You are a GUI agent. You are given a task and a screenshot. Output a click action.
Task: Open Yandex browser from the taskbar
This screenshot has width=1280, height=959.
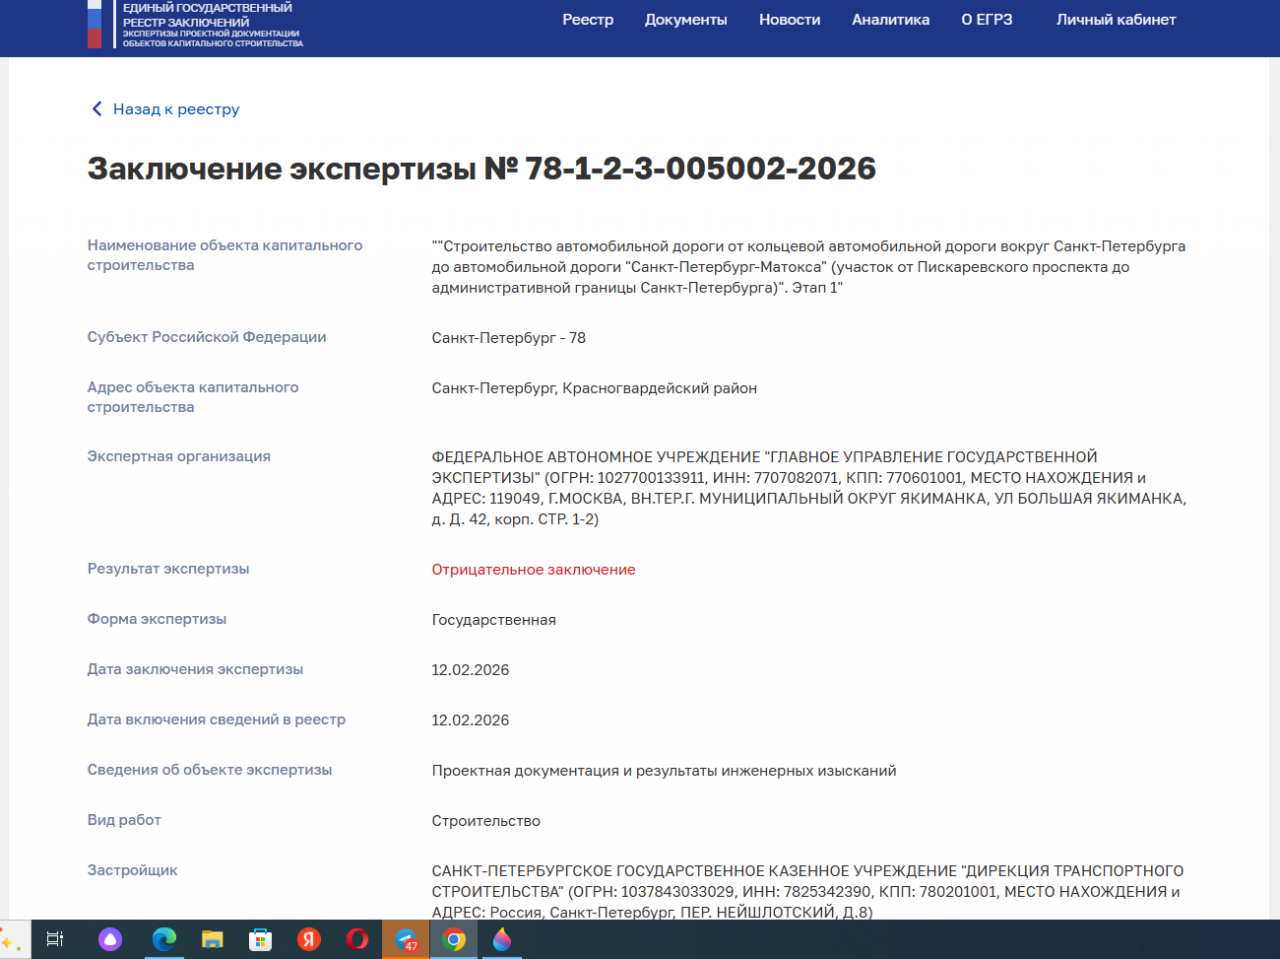point(309,939)
